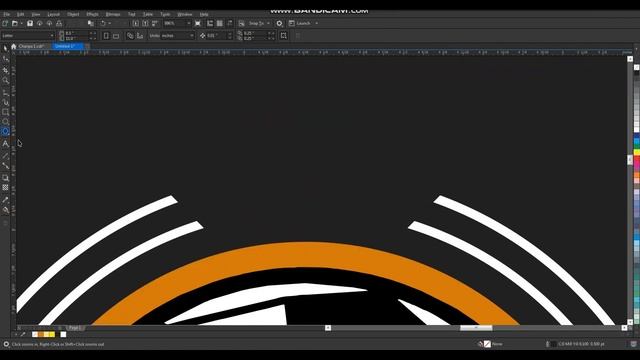Toggle Treat All Objects as Filled
This screenshot has width=640, height=360.
pyautogui.click(x=284, y=36)
